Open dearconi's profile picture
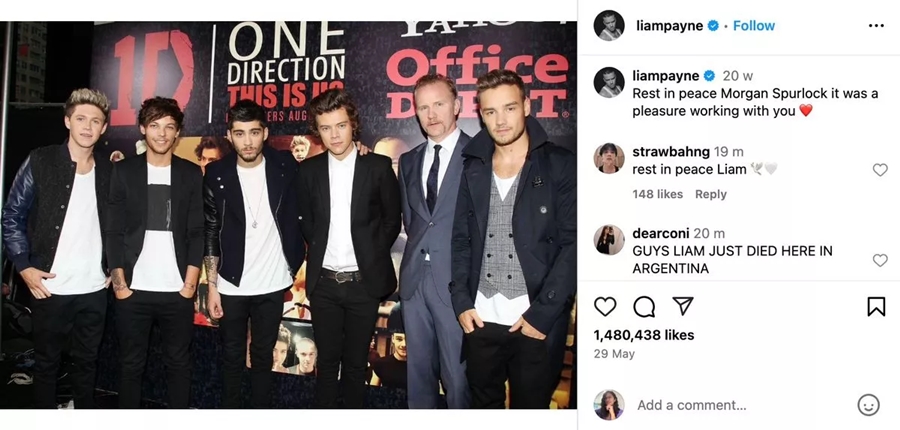 [x=609, y=240]
